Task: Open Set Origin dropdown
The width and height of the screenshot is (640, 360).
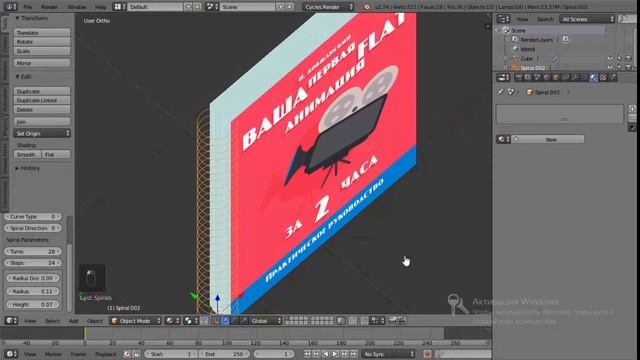Action: 42,133
